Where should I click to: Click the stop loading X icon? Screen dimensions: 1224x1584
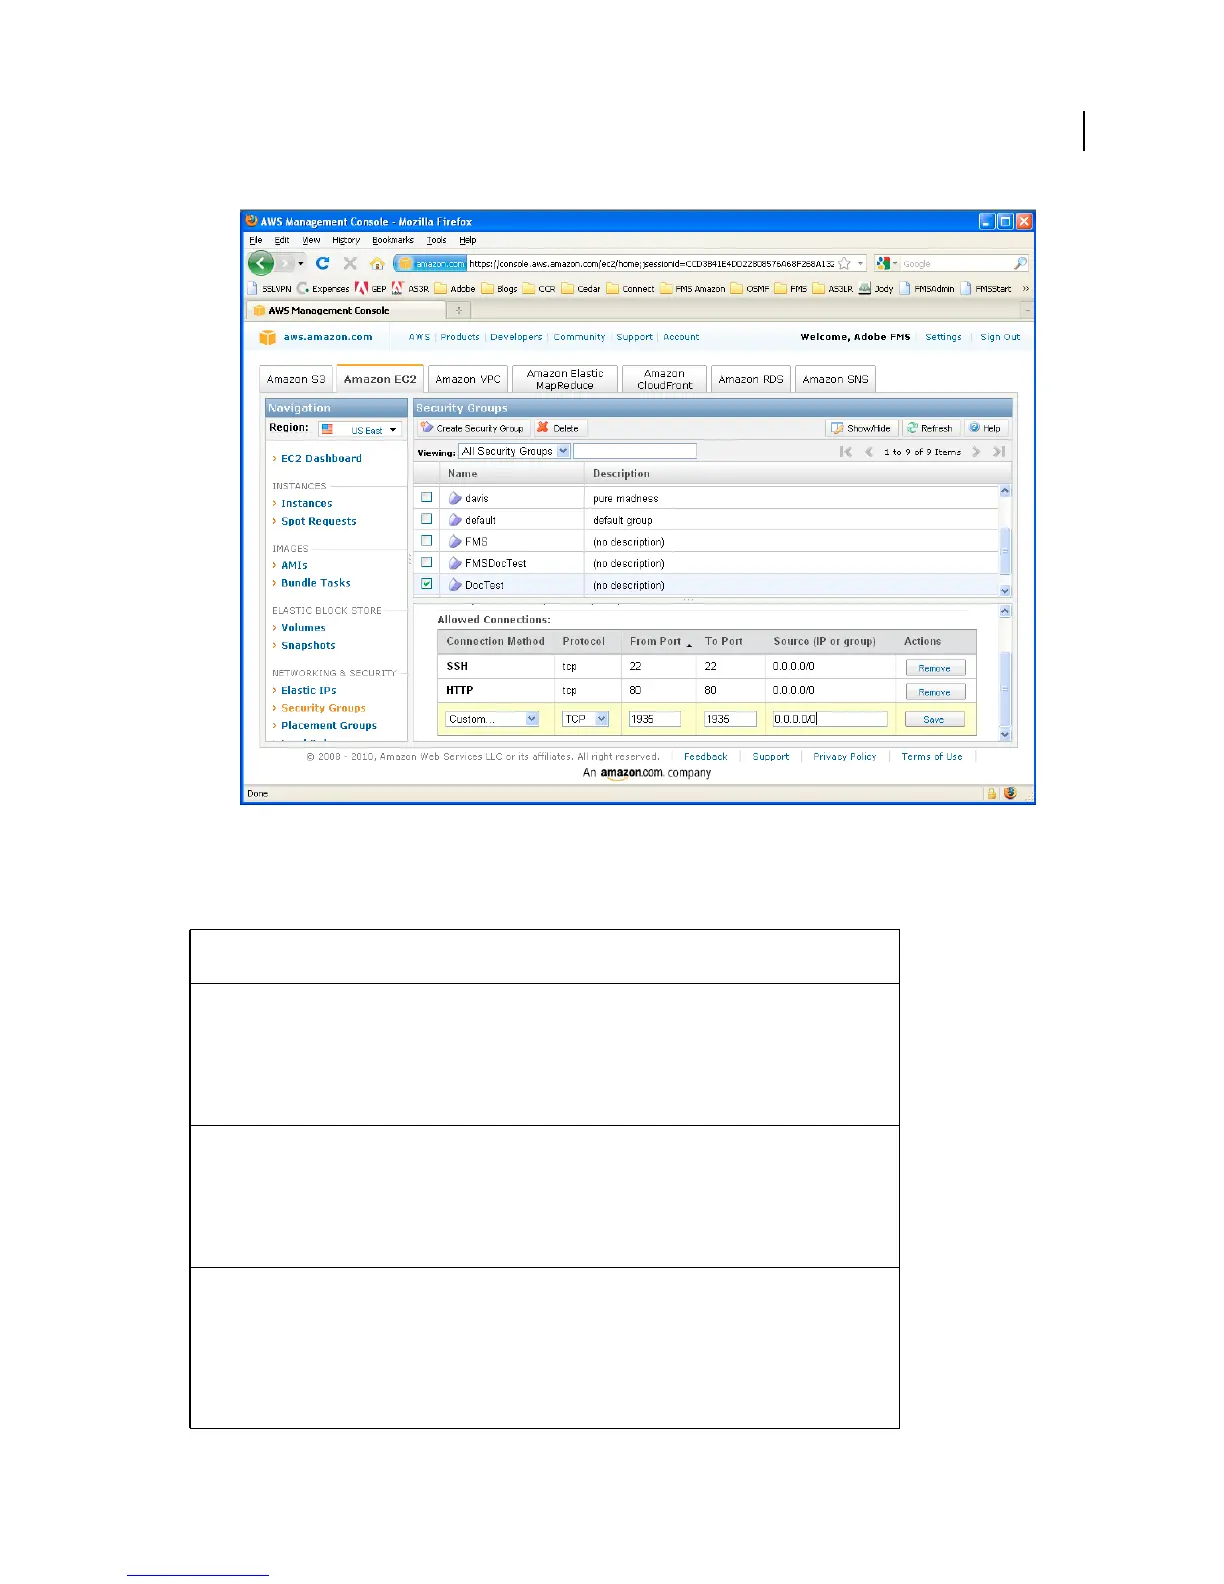tap(350, 263)
